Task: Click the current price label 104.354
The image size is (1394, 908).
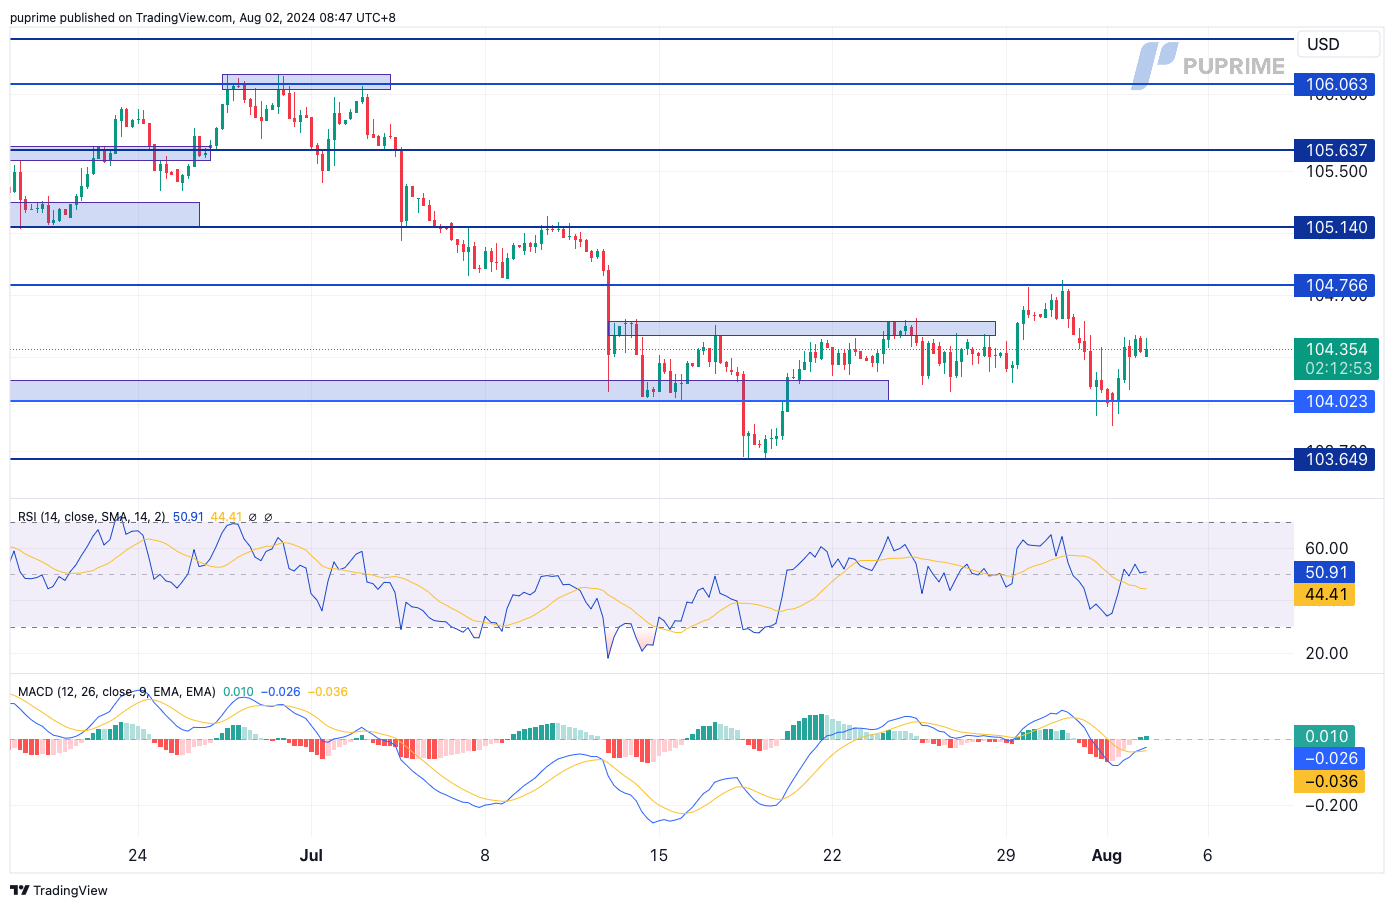Action: [x=1336, y=349]
